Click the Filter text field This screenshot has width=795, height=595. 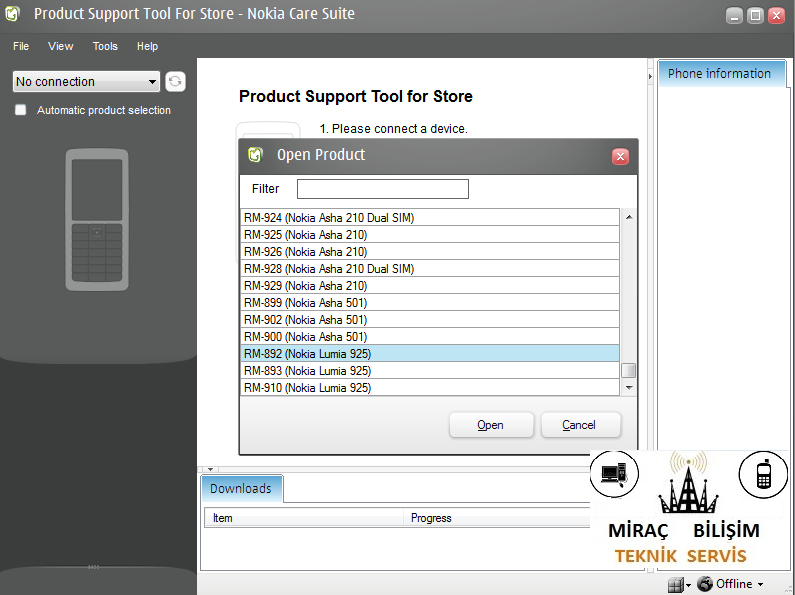tap(383, 189)
